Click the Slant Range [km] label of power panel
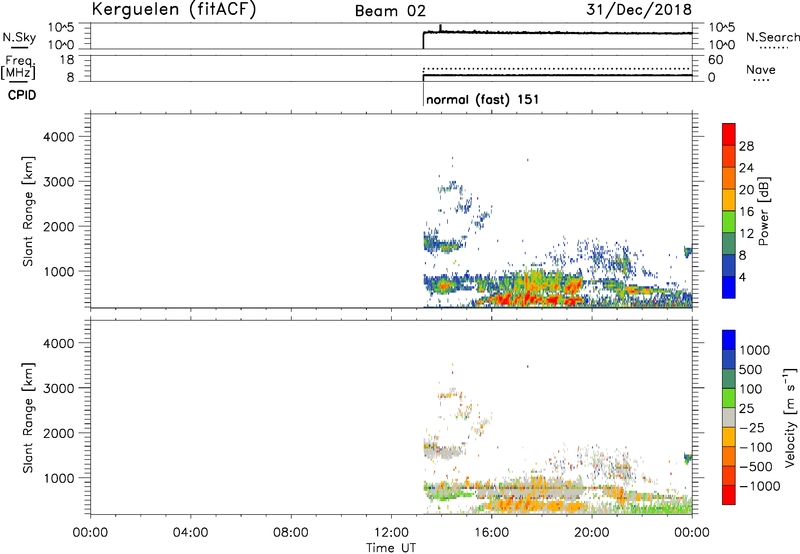 [28, 211]
